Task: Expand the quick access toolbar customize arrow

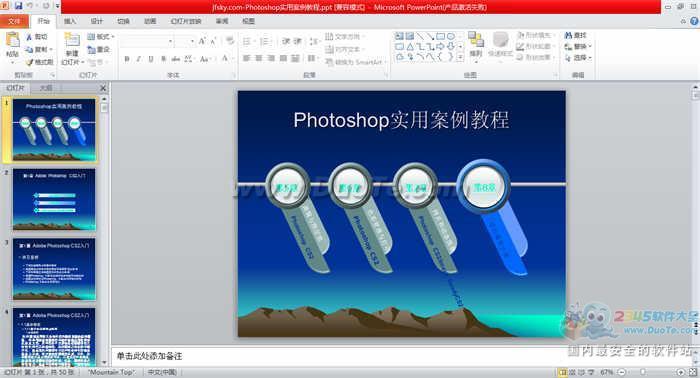Action: click(57, 6)
